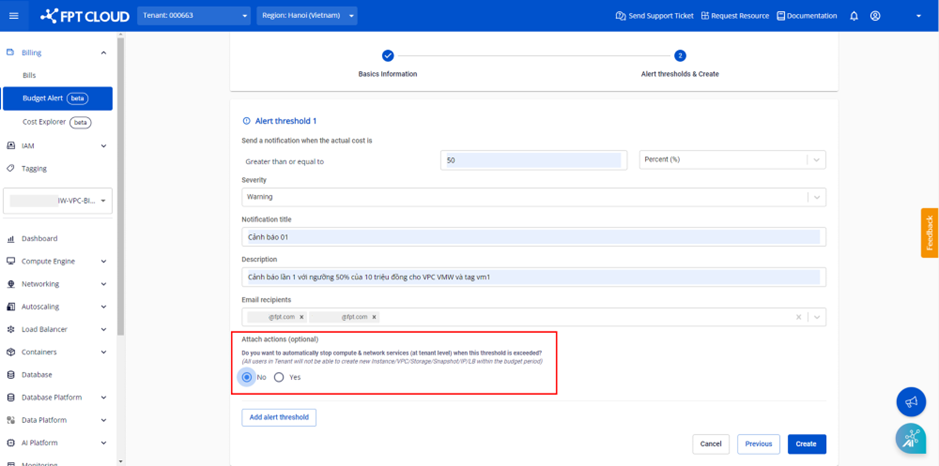Viewport: 939px width, 466px height.
Task: Select the No radio option
Action: [247, 377]
